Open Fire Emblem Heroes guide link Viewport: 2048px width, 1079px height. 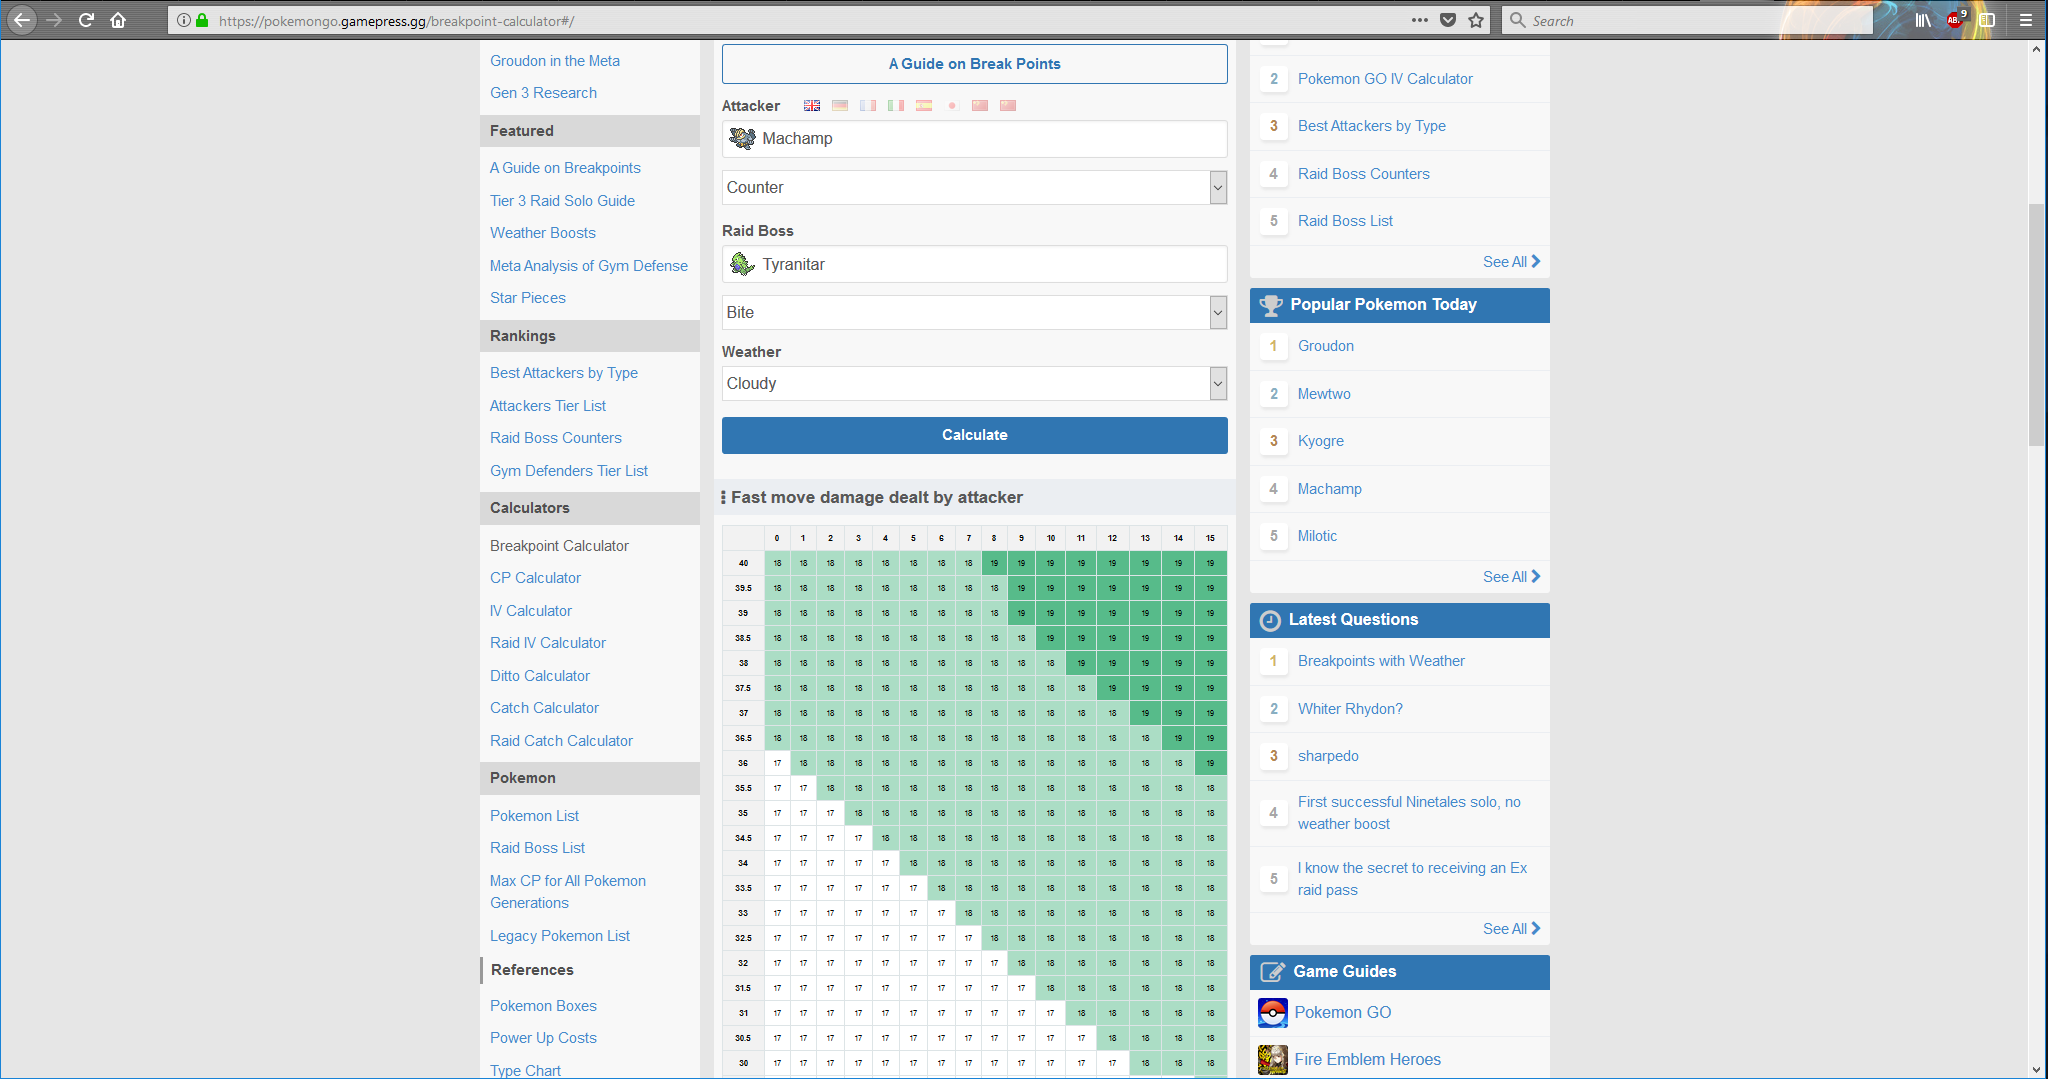pos(1367,1059)
